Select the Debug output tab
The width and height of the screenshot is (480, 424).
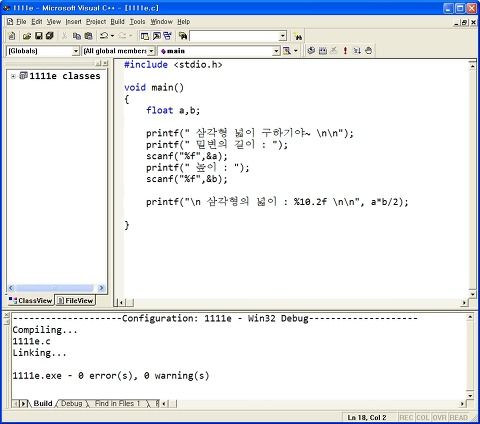[71, 403]
